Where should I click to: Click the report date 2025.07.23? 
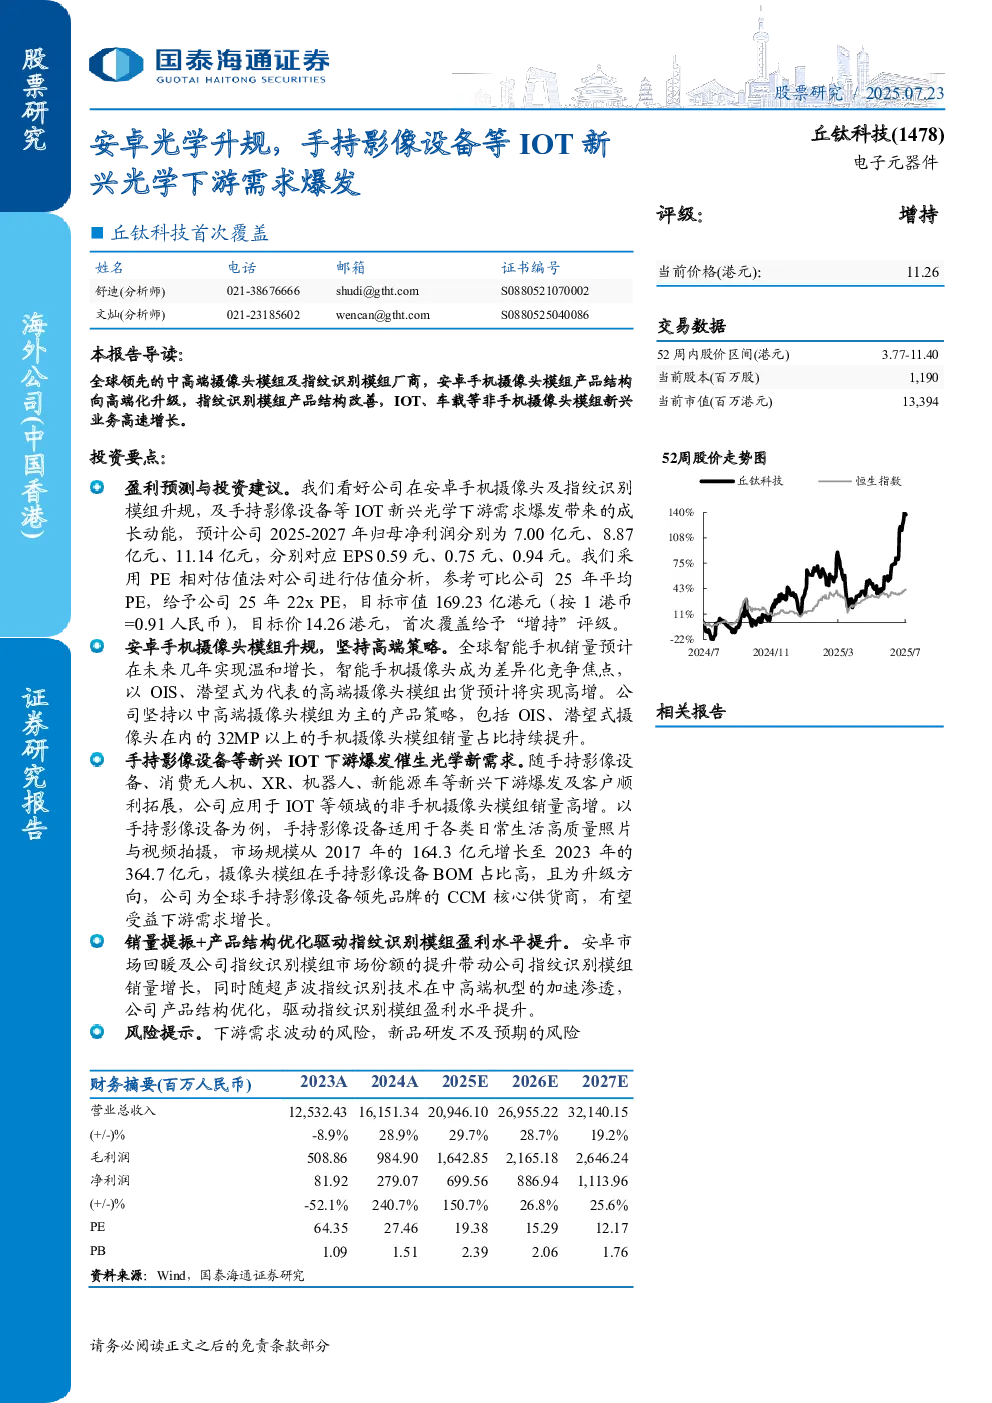coord(904,93)
